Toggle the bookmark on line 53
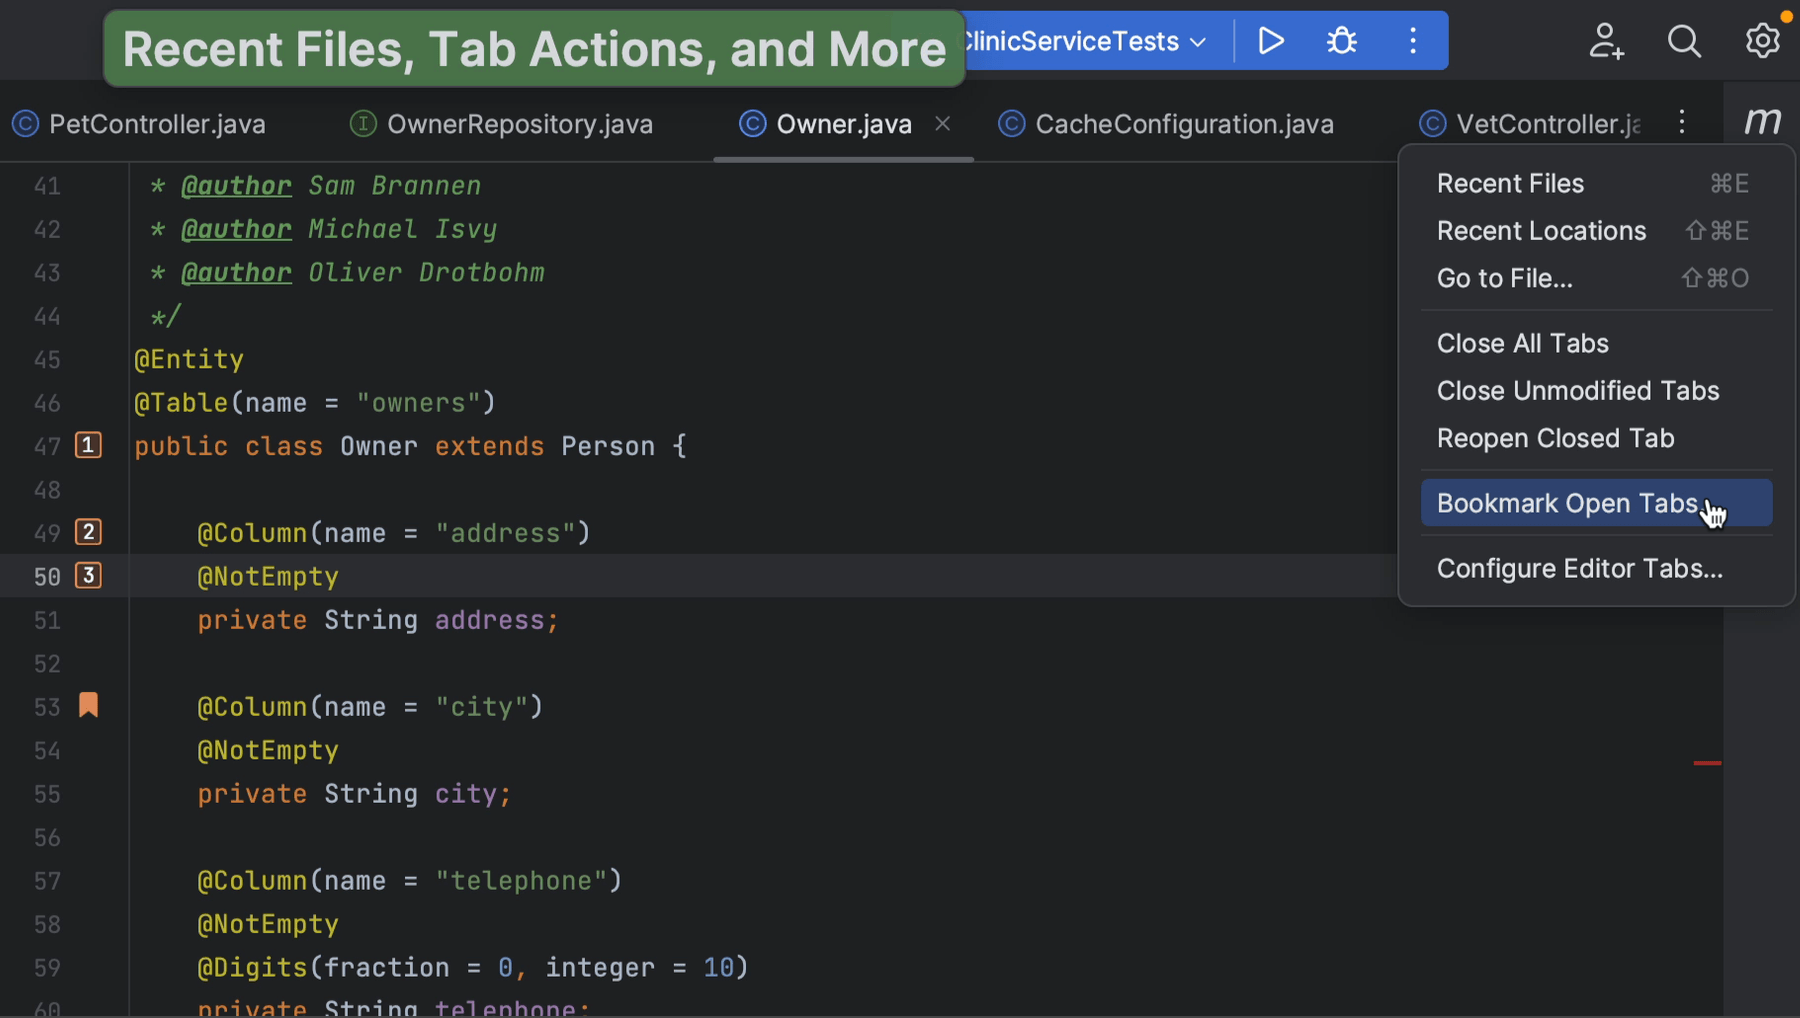 coord(89,706)
